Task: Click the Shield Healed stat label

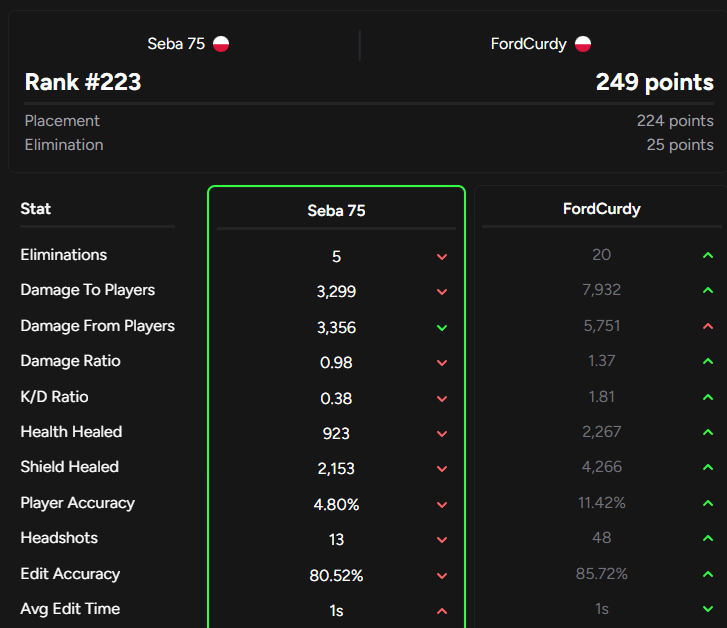Action: coord(70,467)
